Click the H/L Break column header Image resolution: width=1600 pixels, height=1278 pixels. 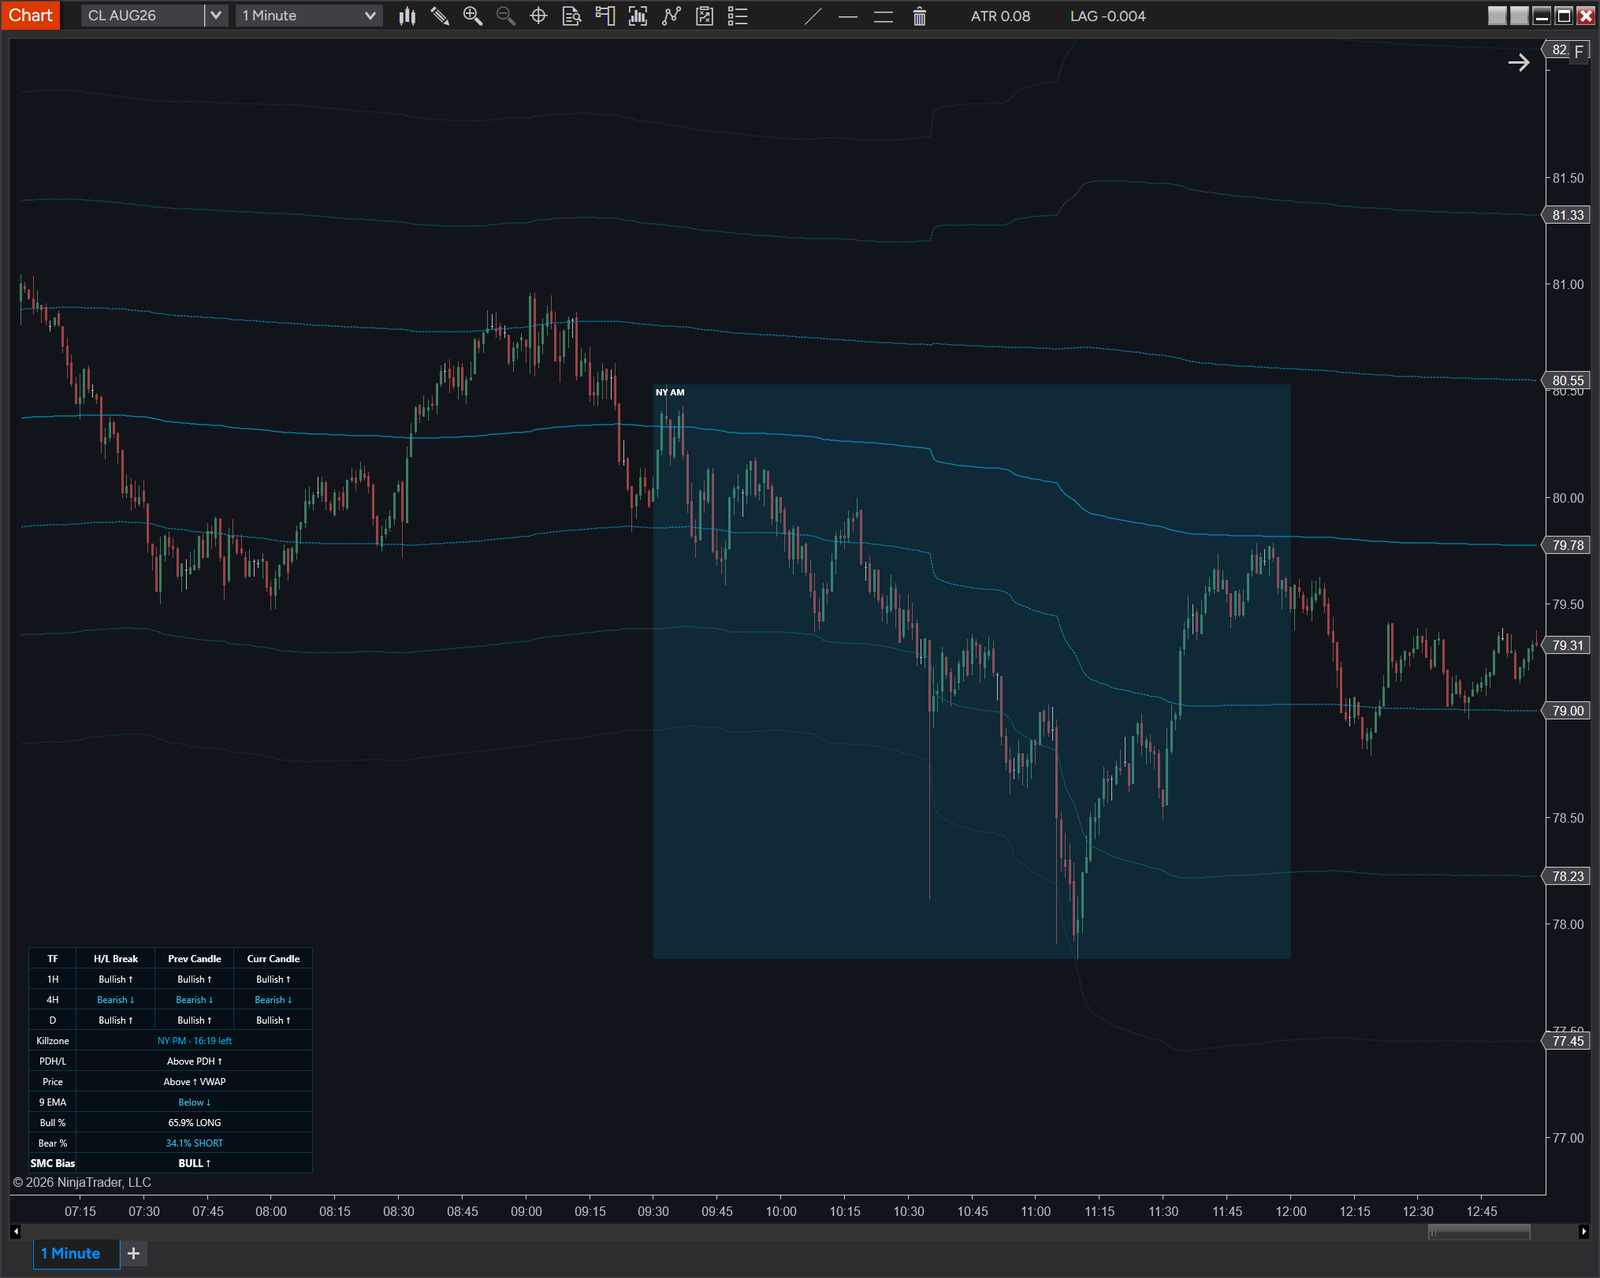(116, 959)
